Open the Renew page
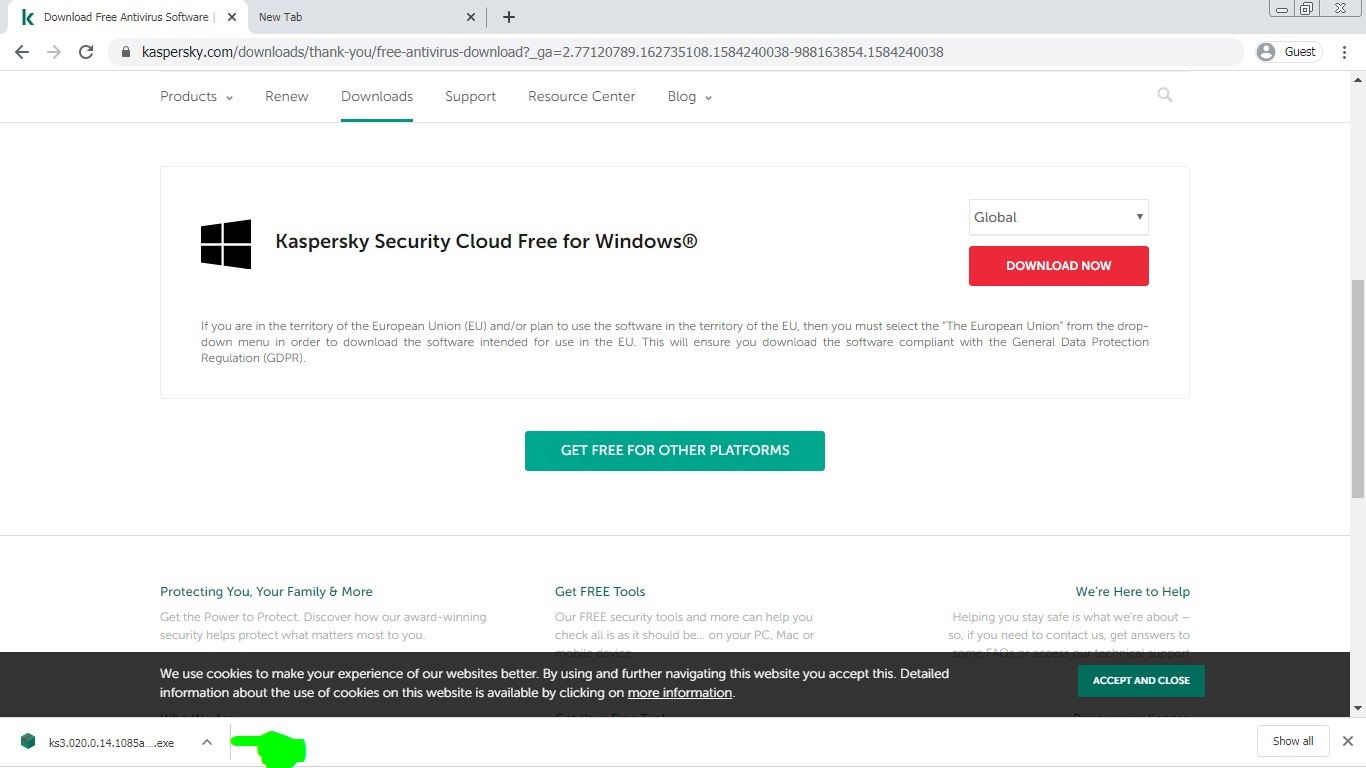The image size is (1366, 768). point(287,97)
